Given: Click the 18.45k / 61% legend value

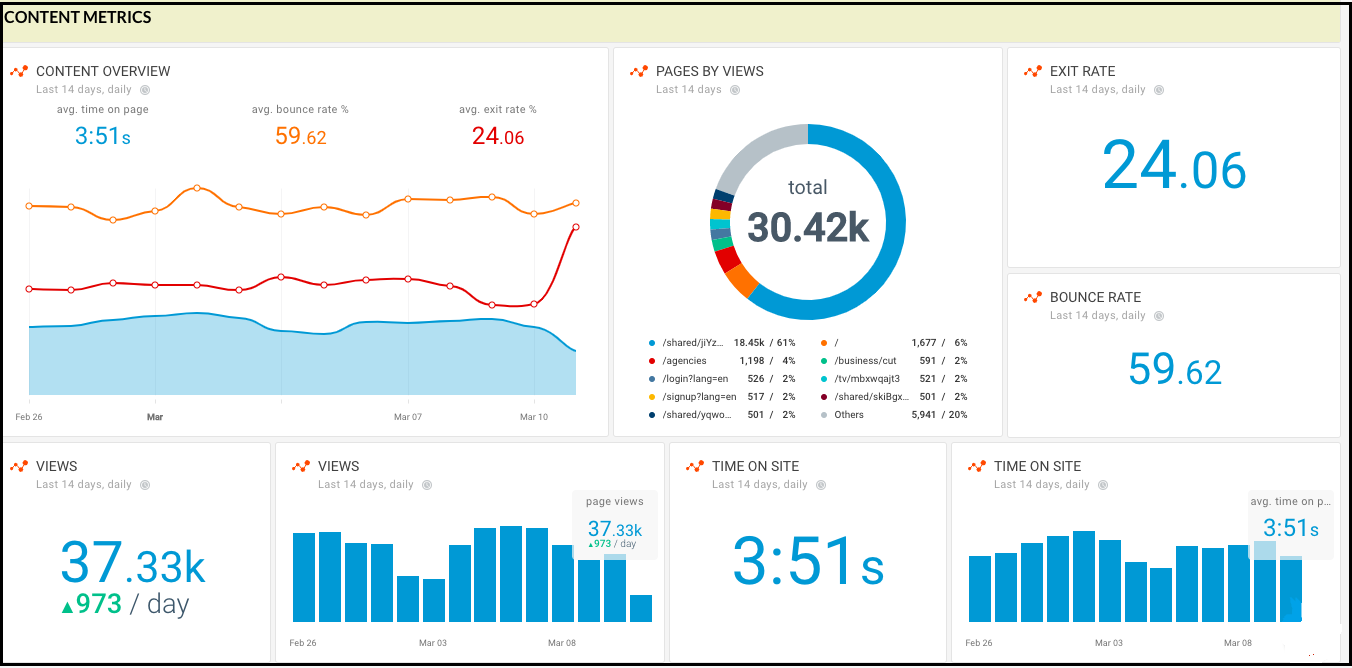Looking at the screenshot, I should point(764,343).
